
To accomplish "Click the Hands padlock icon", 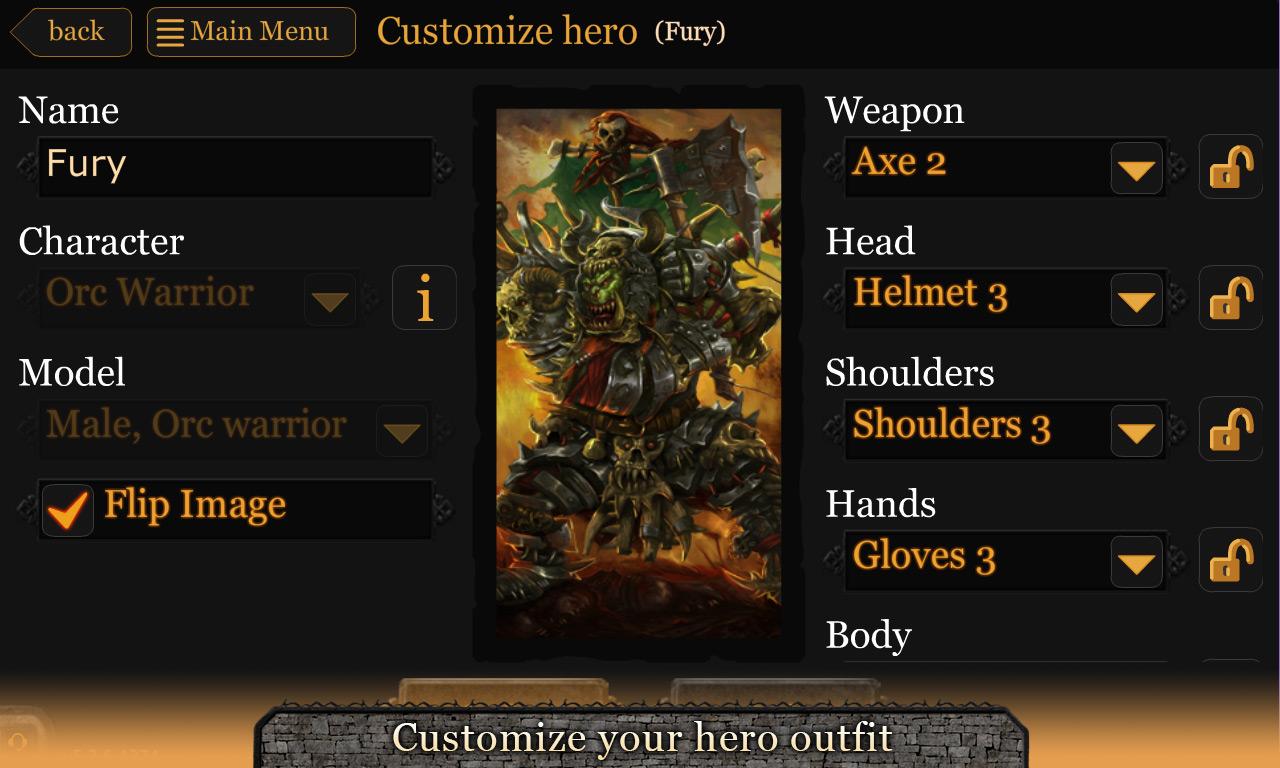I will 1231,560.
